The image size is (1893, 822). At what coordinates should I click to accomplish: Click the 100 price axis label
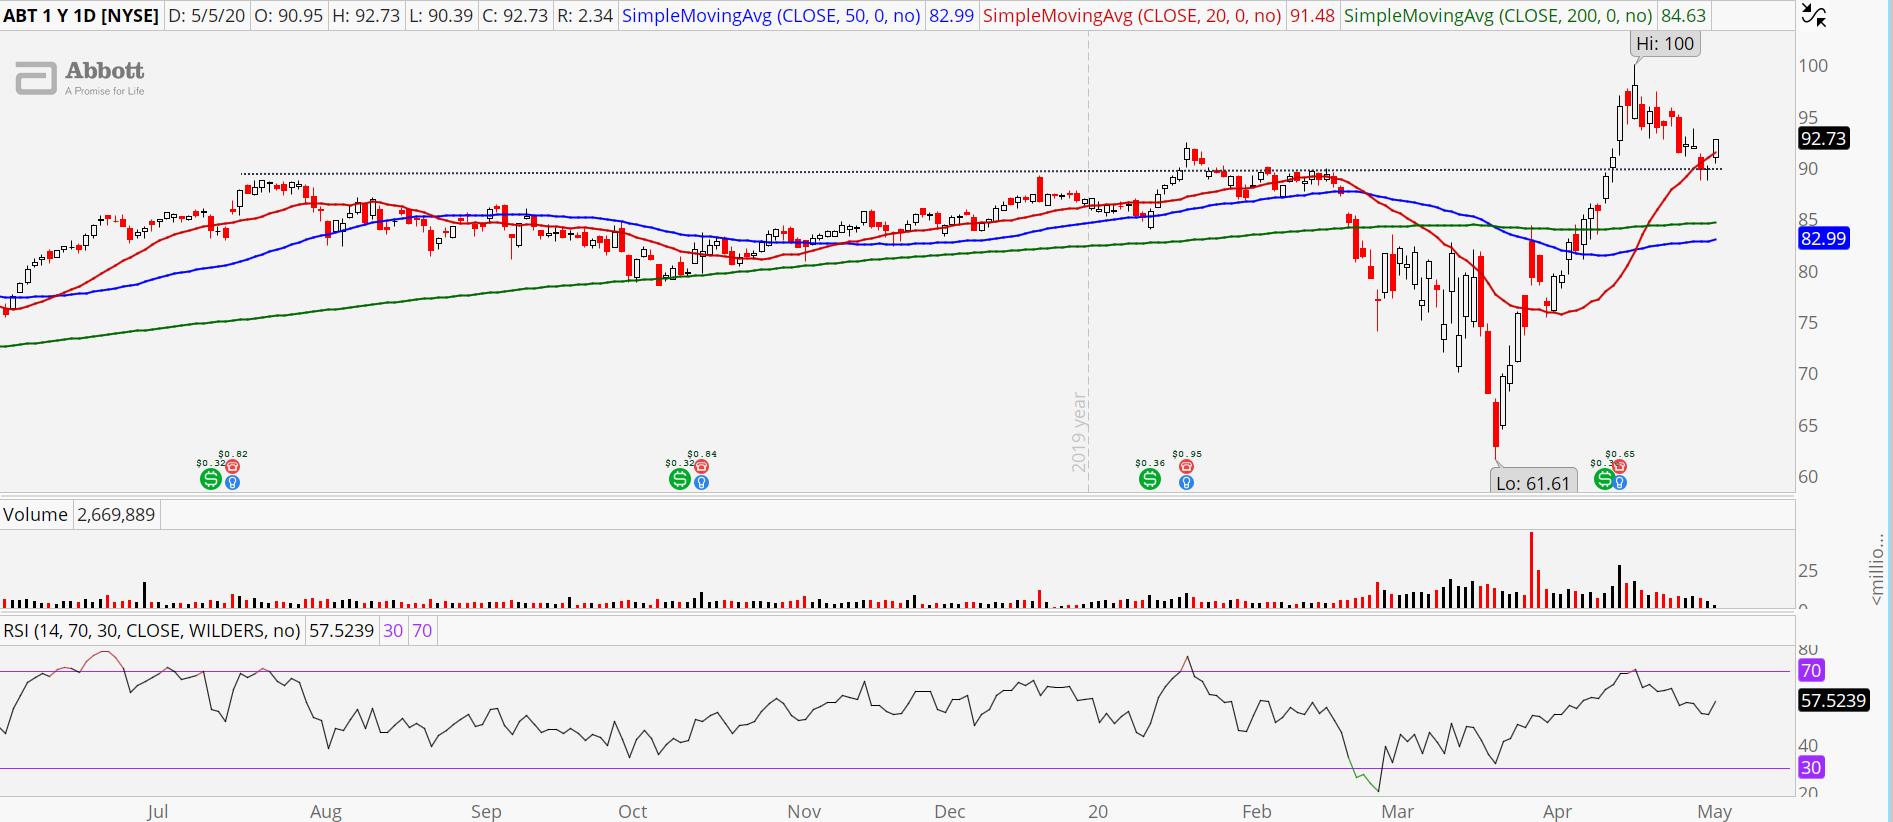(1813, 66)
